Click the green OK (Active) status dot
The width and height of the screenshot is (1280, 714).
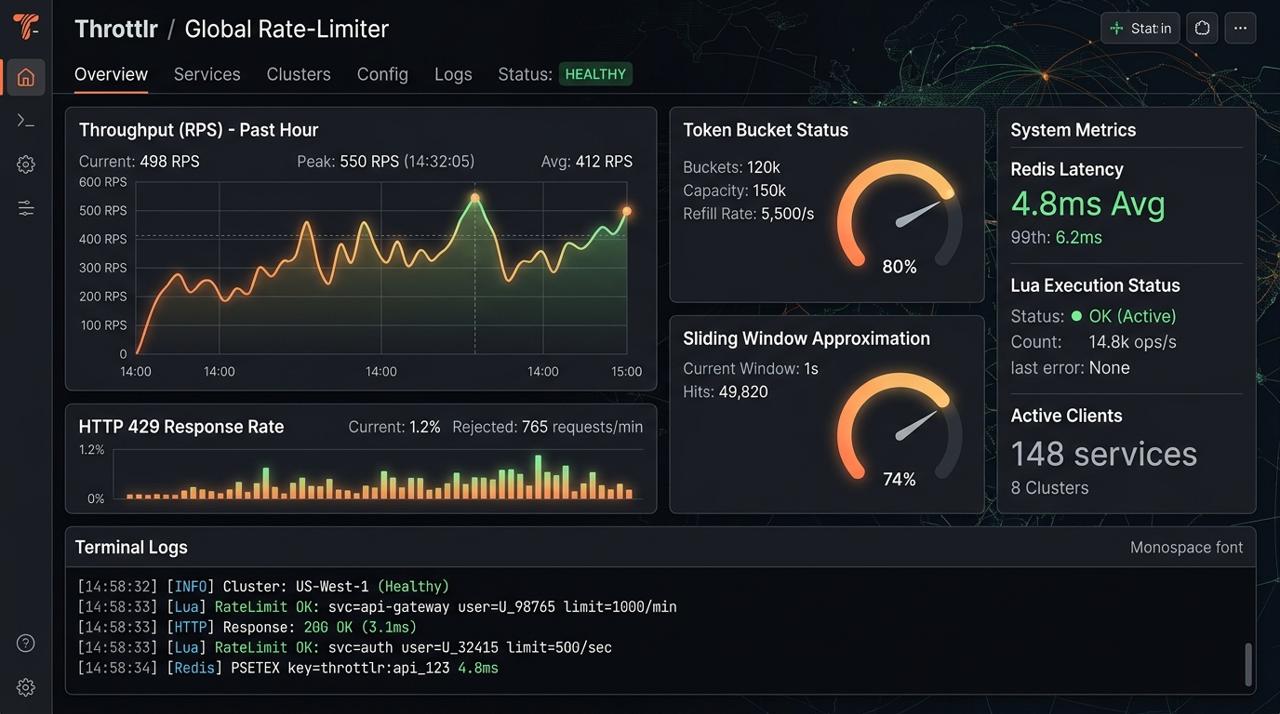[x=1077, y=316]
